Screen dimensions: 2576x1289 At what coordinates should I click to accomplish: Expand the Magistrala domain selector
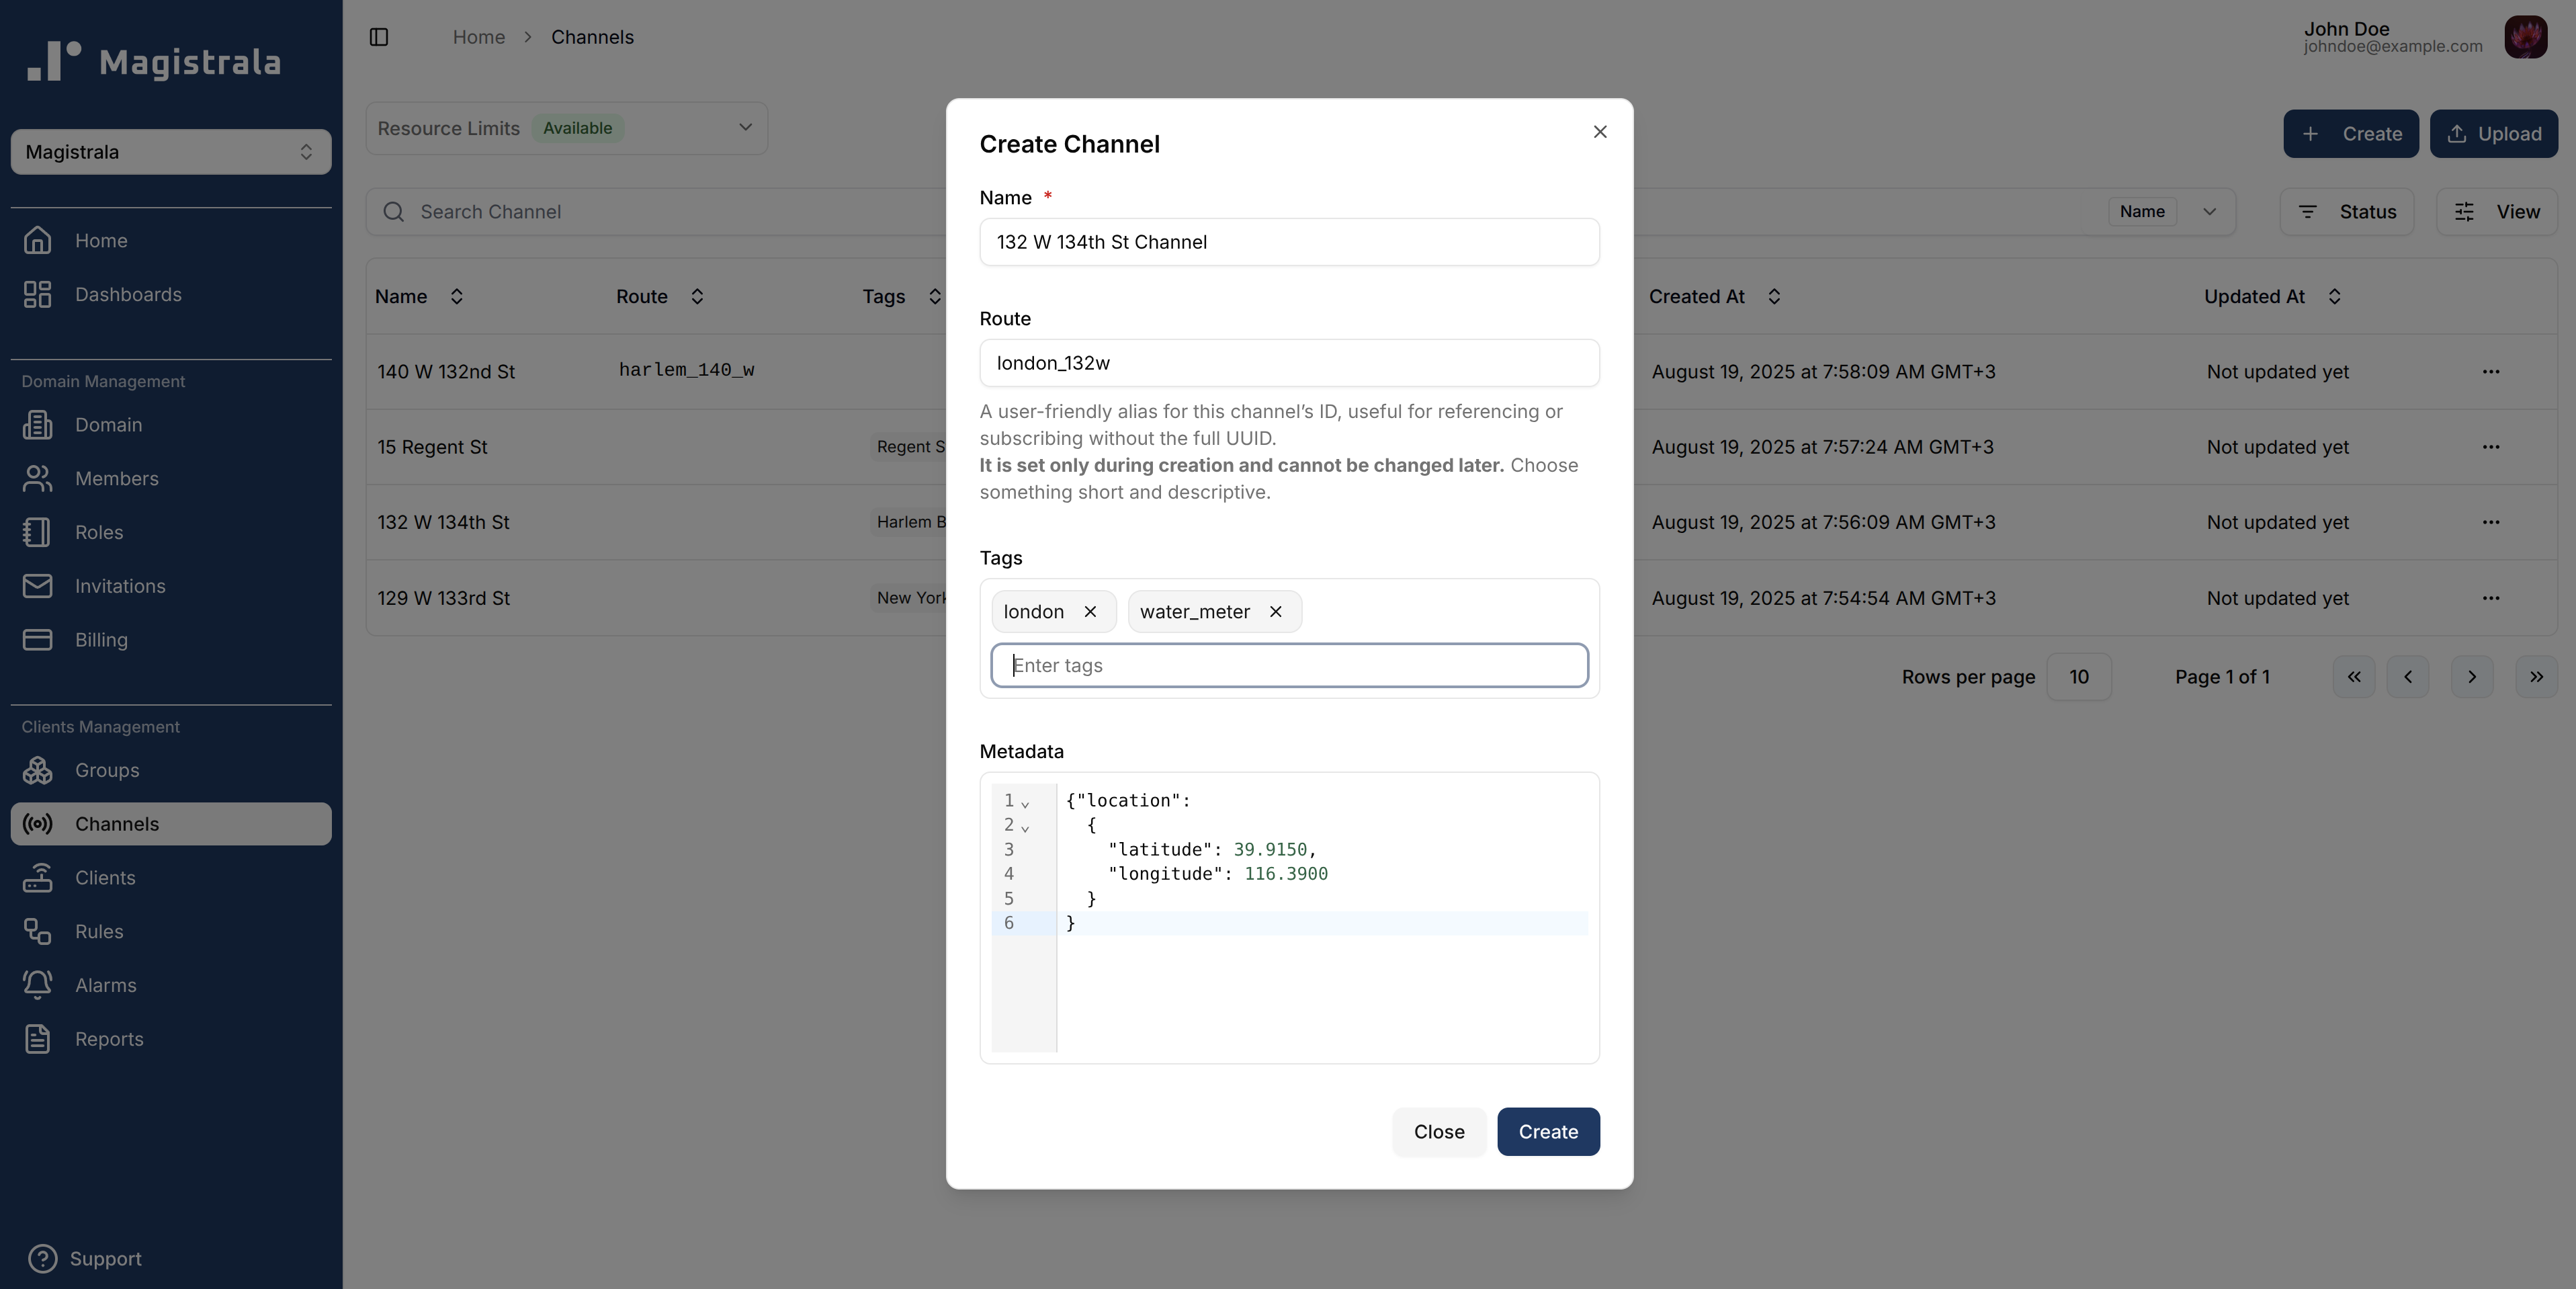[x=171, y=152]
